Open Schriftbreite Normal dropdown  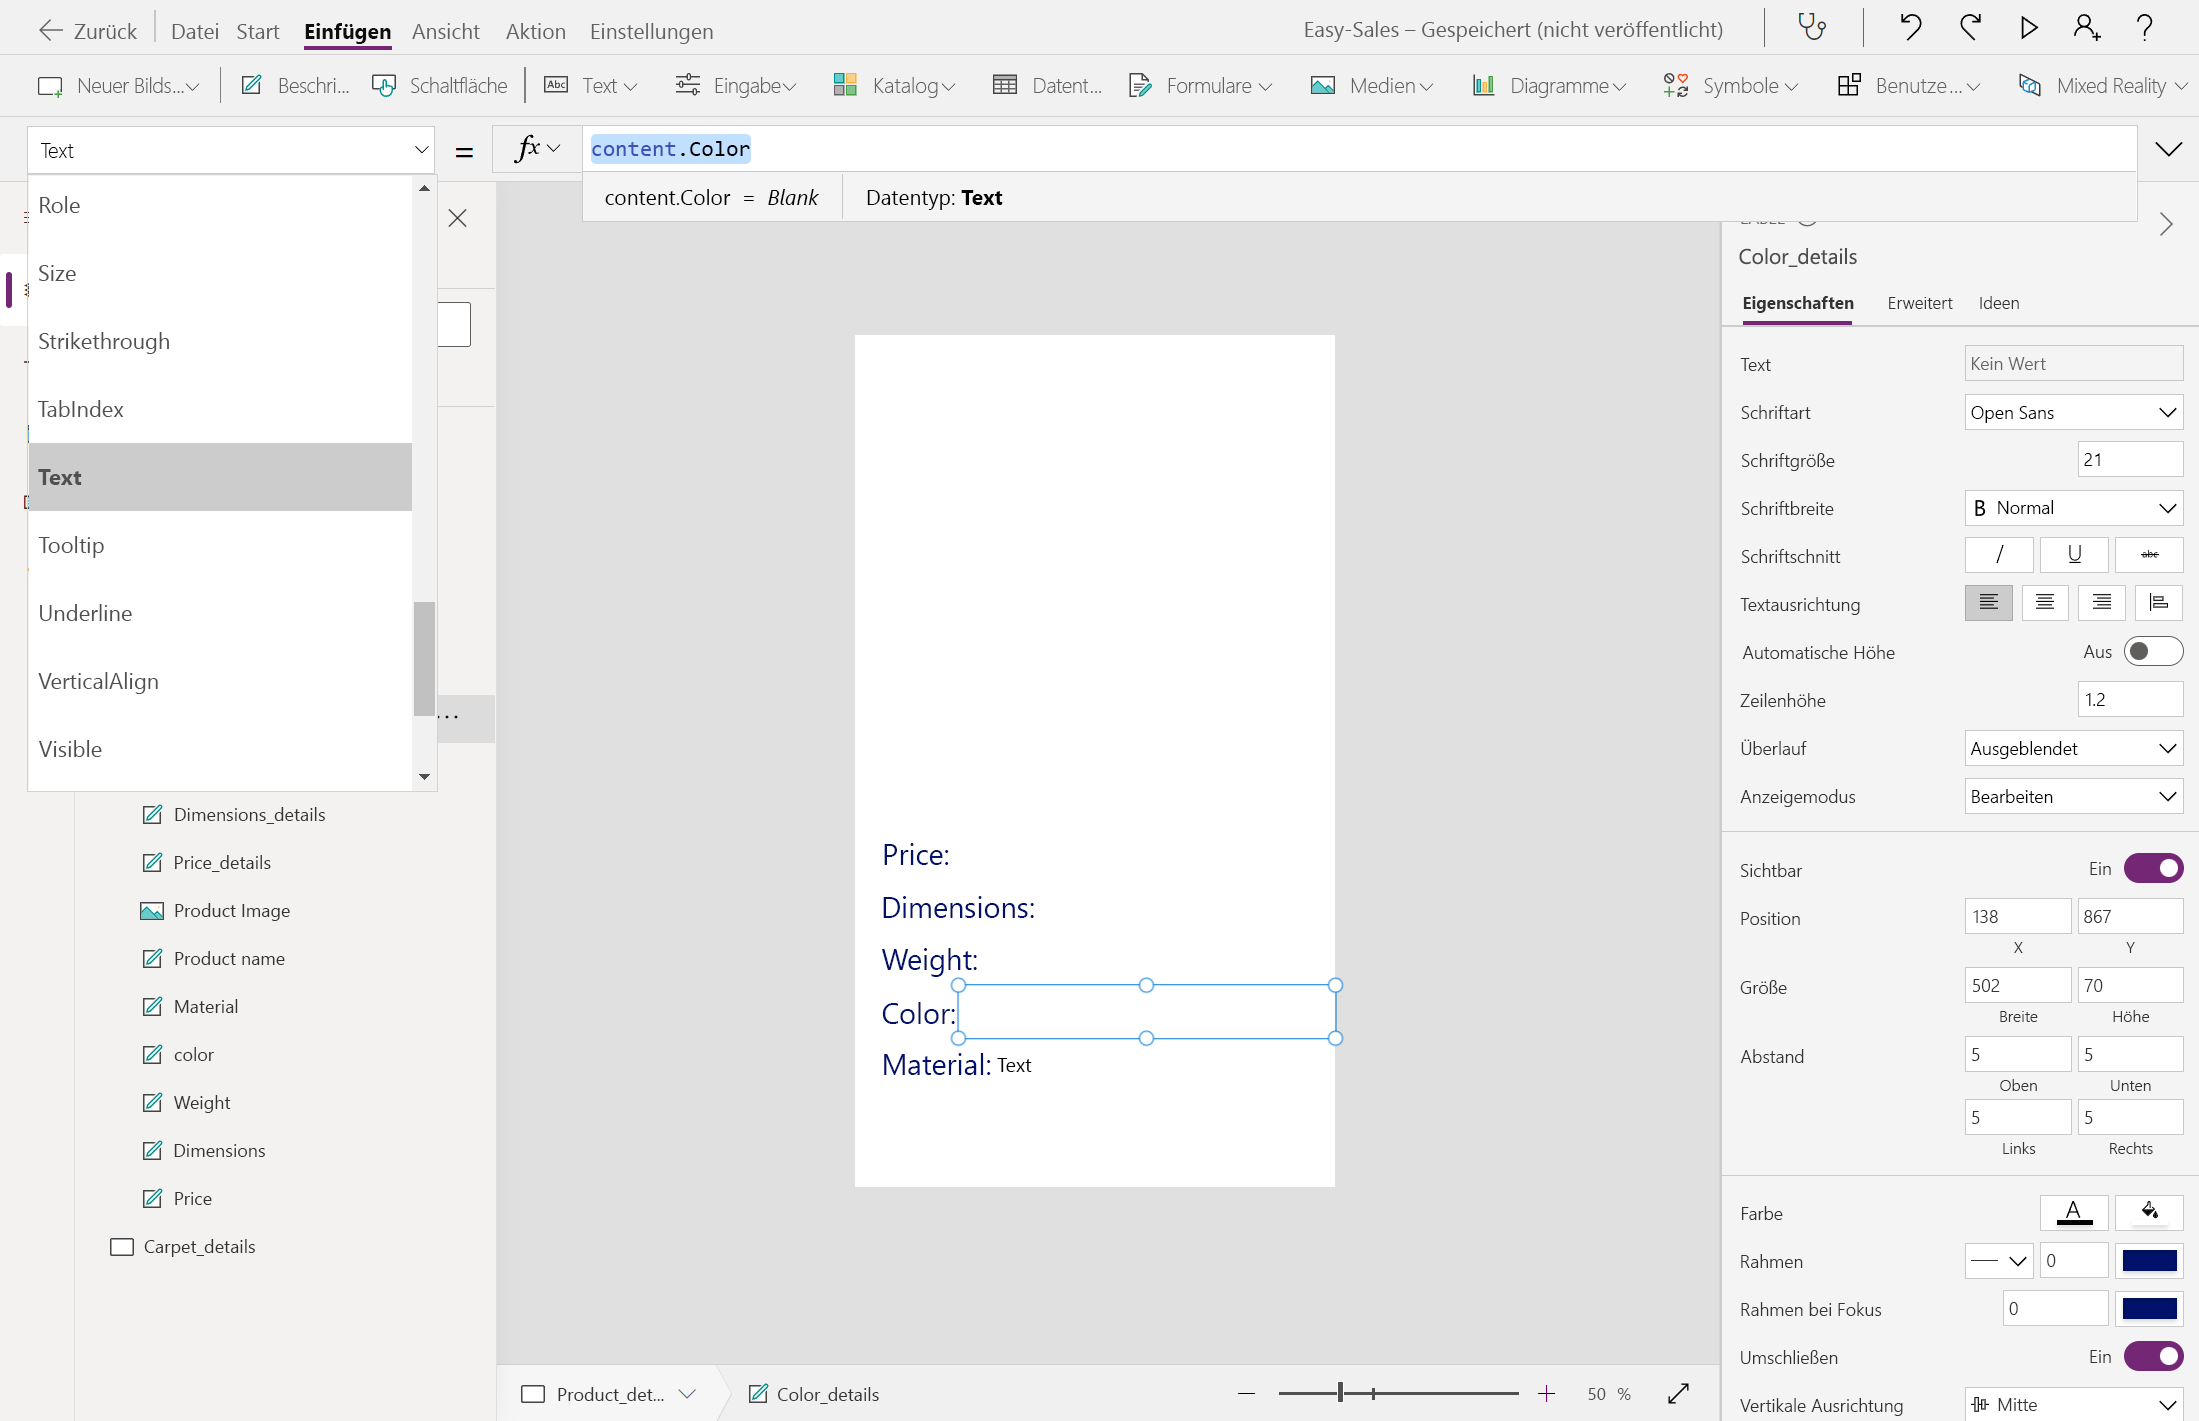point(2074,508)
